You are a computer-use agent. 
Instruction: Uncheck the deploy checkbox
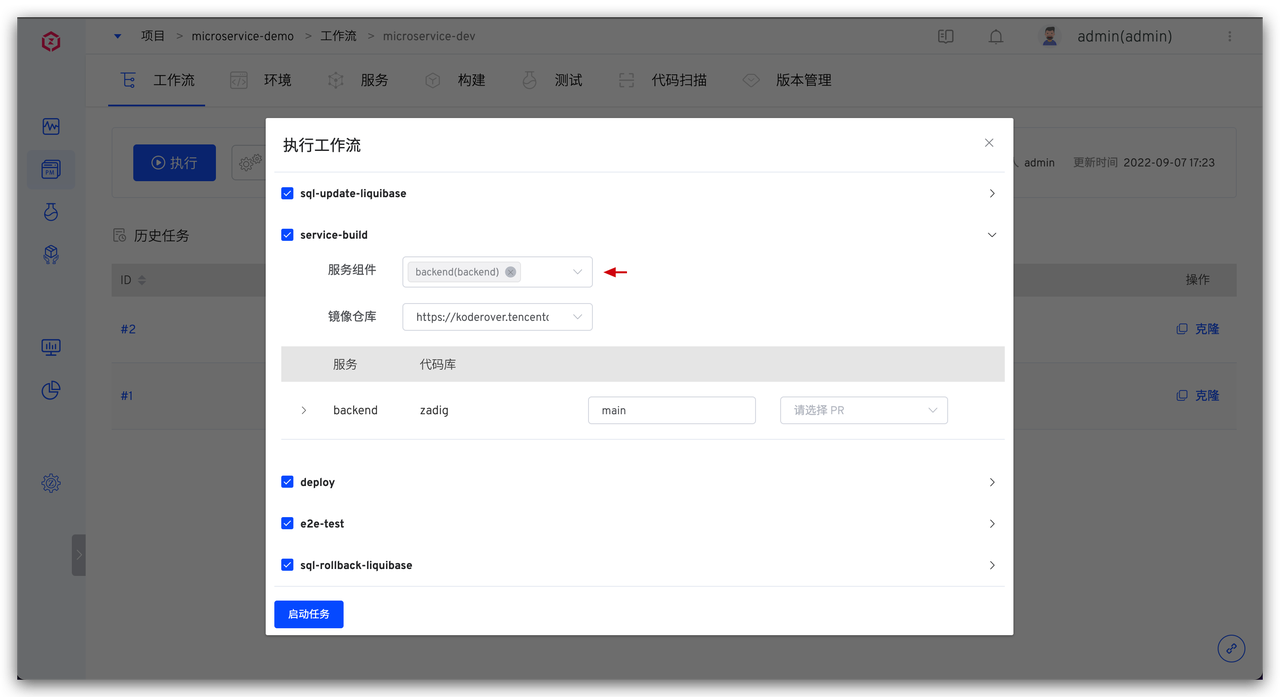click(287, 482)
